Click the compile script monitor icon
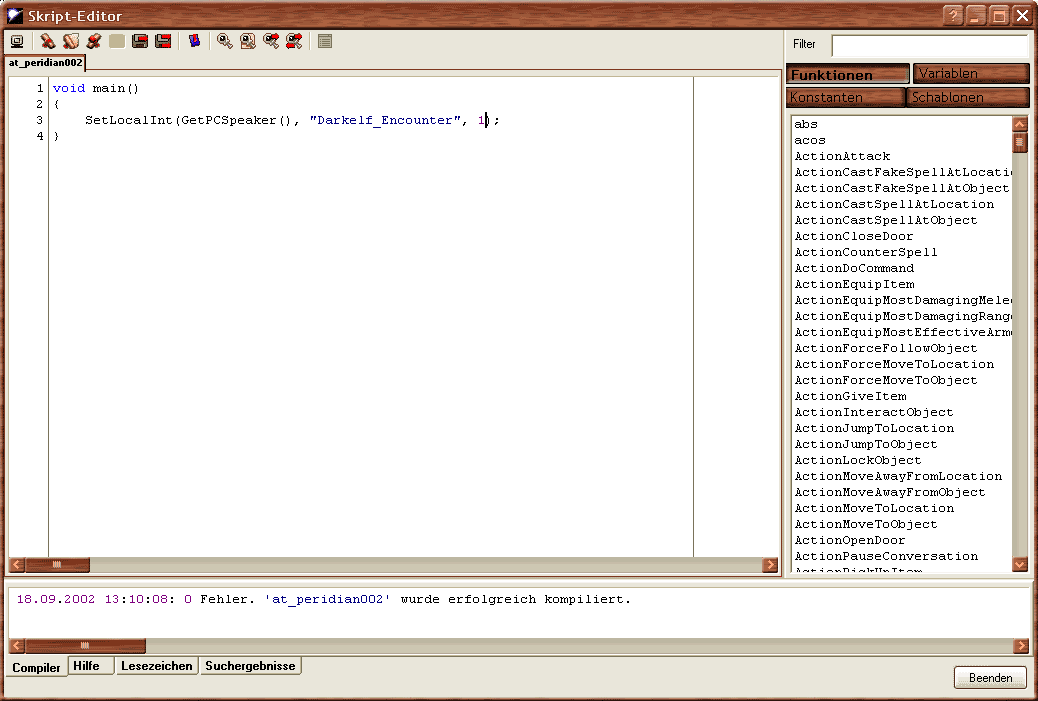The height and width of the screenshot is (701, 1038). pos(17,42)
